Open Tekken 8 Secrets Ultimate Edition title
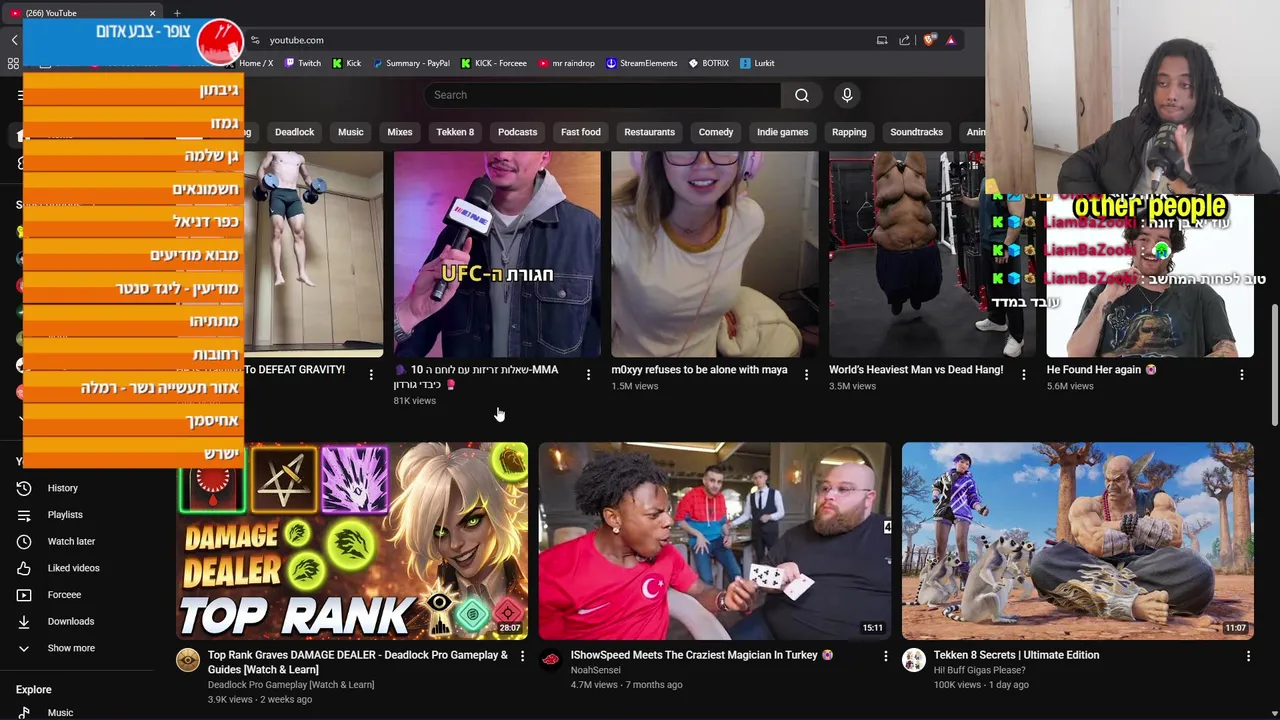1280x720 pixels. tap(1016, 655)
